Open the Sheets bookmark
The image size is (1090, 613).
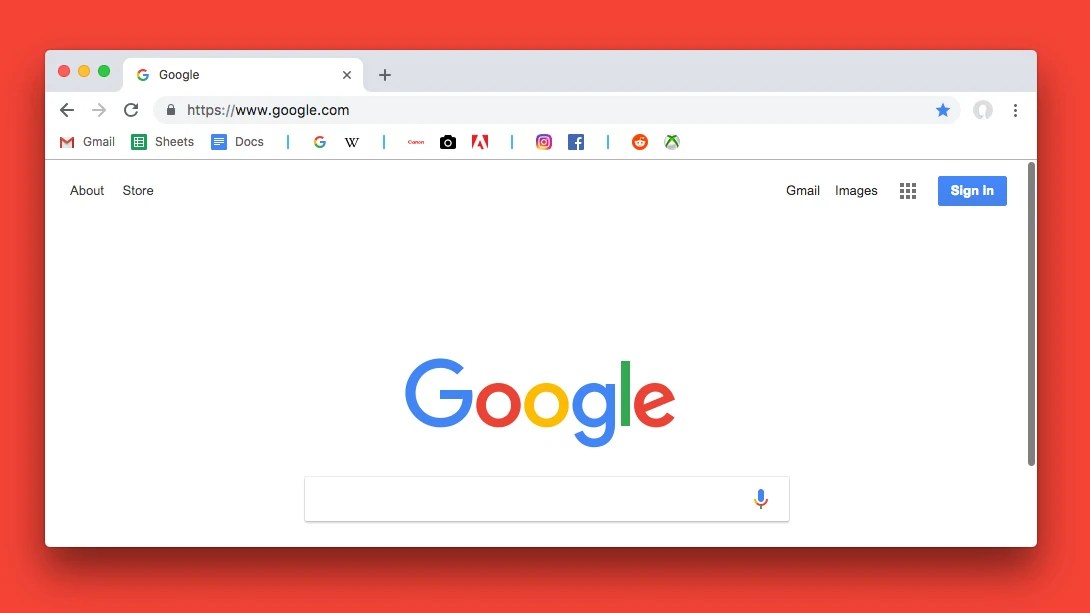click(163, 142)
